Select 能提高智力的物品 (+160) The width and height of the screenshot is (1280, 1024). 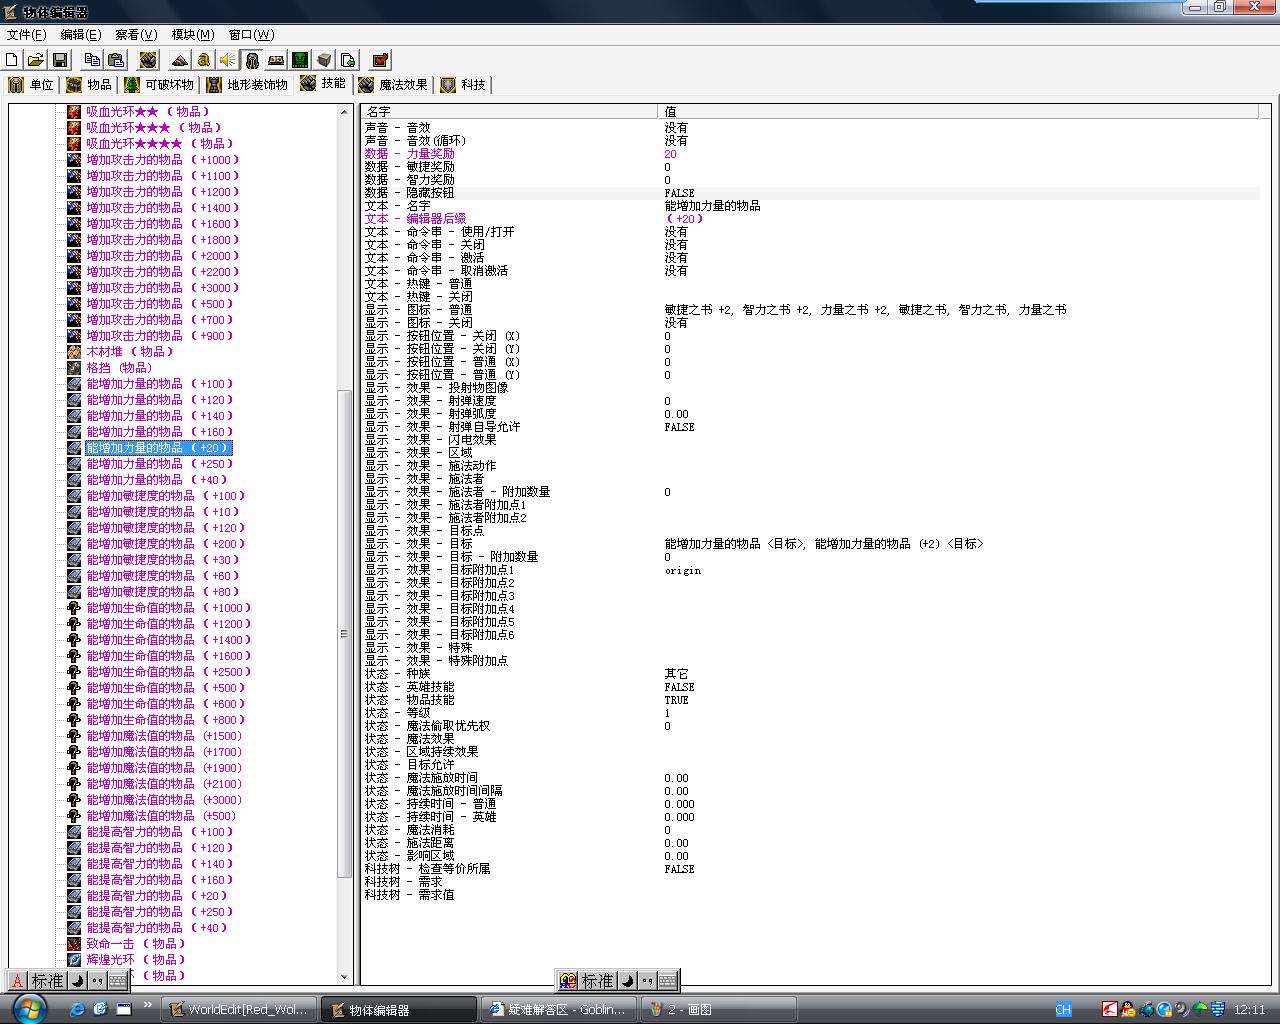pyautogui.click(x=159, y=880)
